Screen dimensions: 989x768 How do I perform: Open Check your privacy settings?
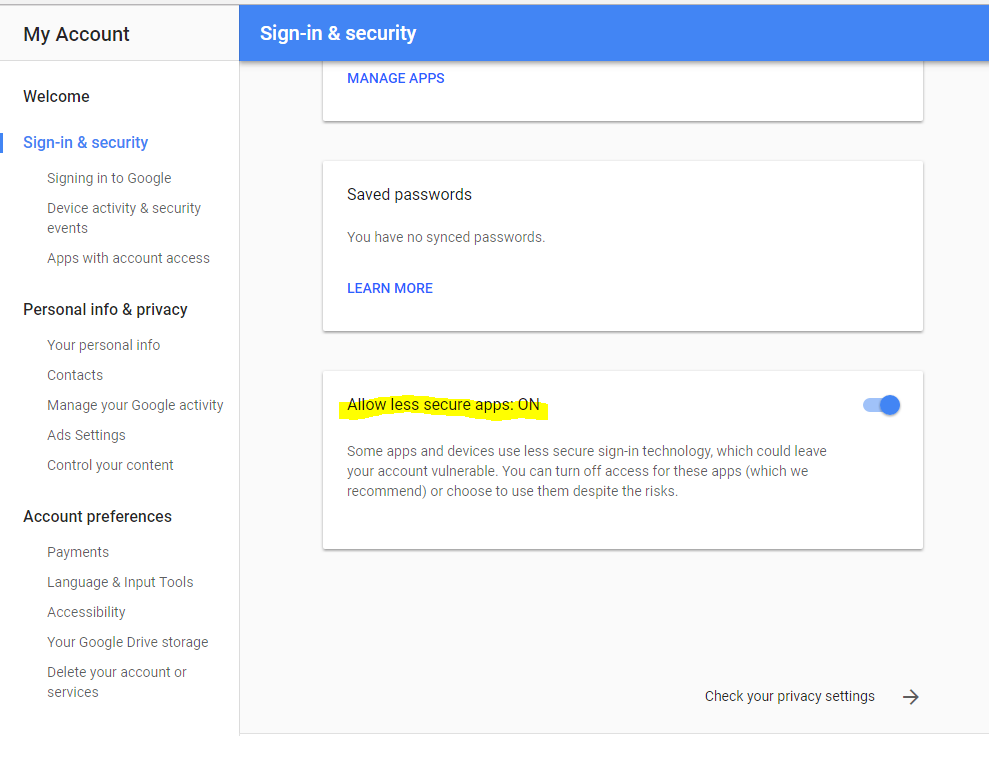tap(790, 696)
